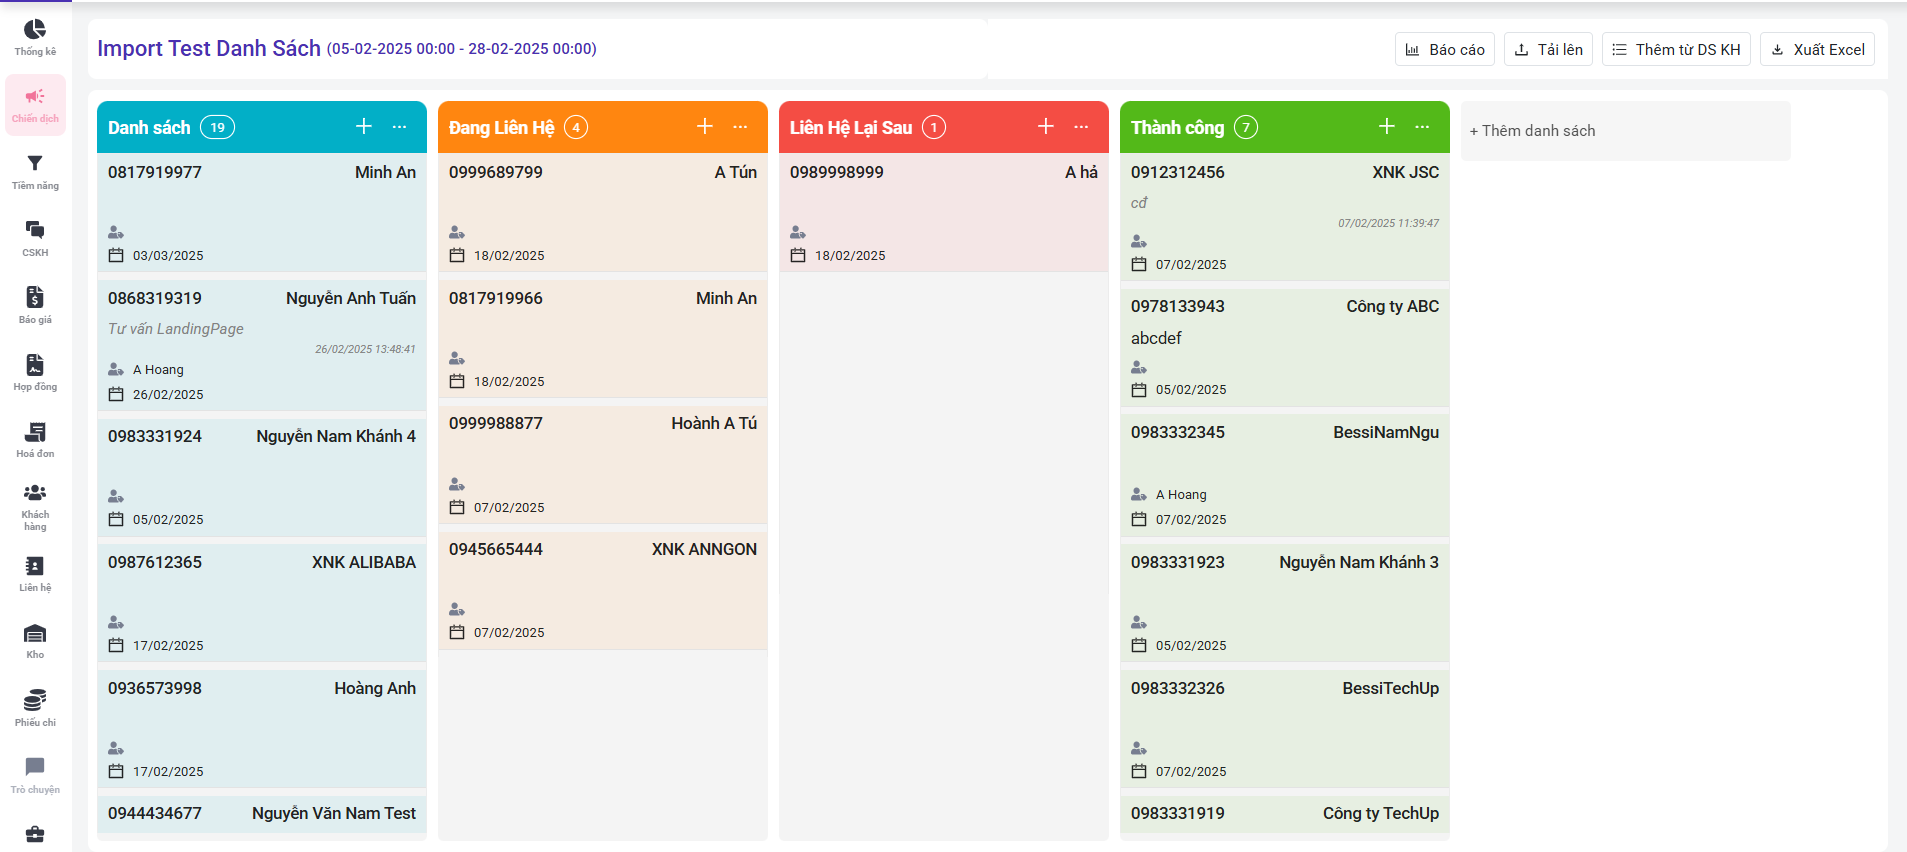This screenshot has width=1907, height=852.
Task: Open card XNK ALIBABA
Action: click(x=262, y=603)
